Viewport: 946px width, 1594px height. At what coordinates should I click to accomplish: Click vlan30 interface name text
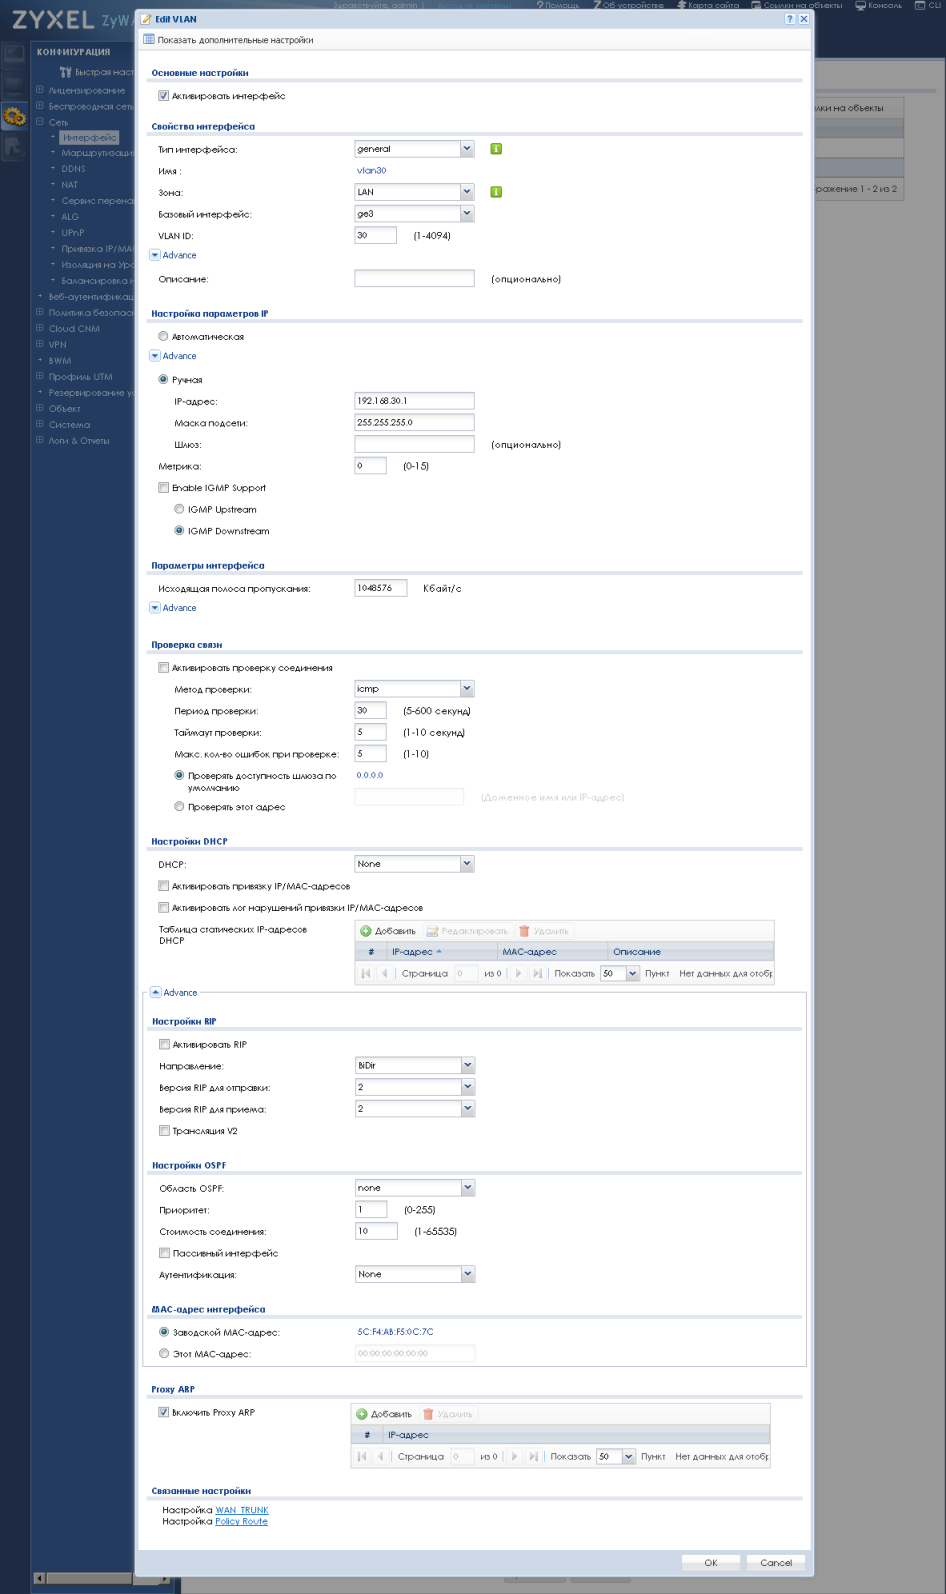[372, 171]
